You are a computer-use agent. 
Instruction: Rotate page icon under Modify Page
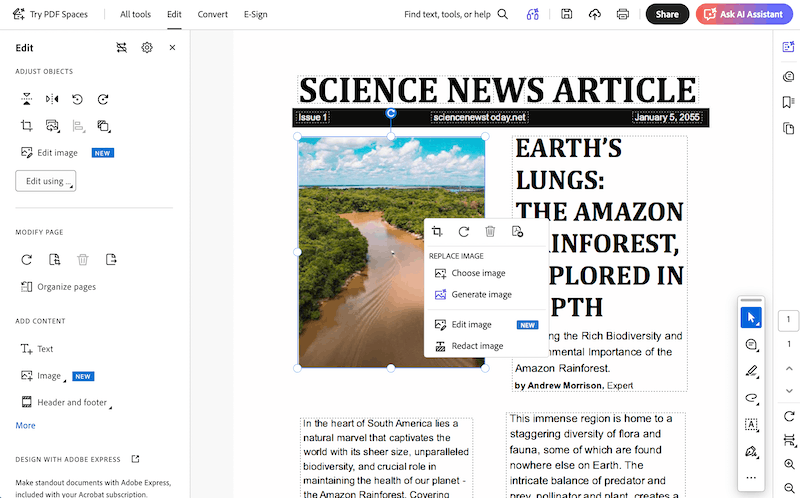pyautogui.click(x=27, y=260)
